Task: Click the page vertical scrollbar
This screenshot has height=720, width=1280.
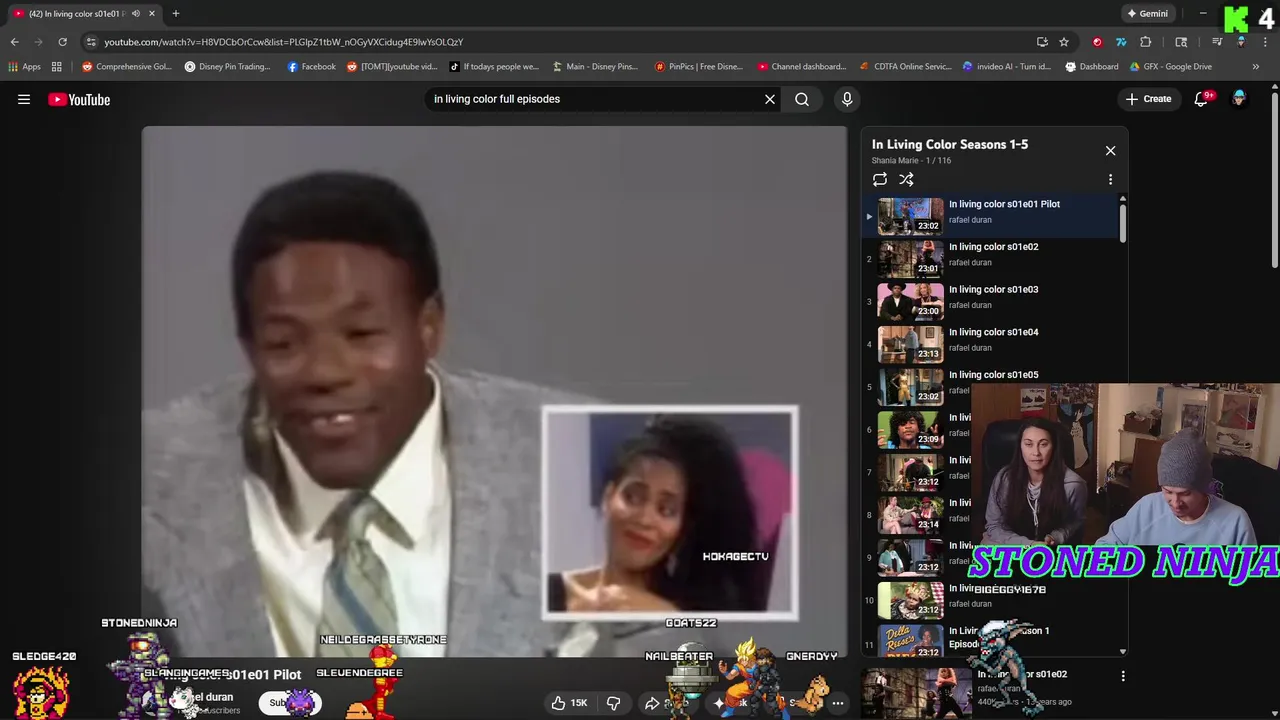Action: pyautogui.click(x=1274, y=180)
